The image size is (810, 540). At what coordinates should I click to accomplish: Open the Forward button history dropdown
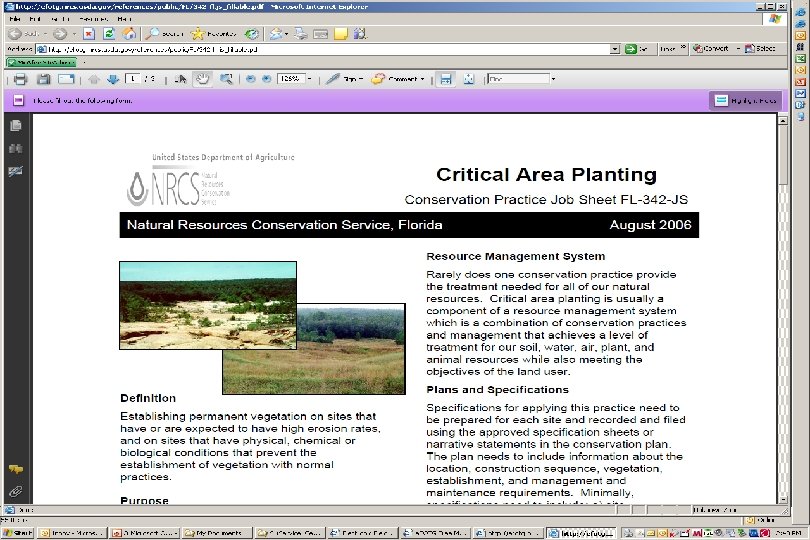74,34
